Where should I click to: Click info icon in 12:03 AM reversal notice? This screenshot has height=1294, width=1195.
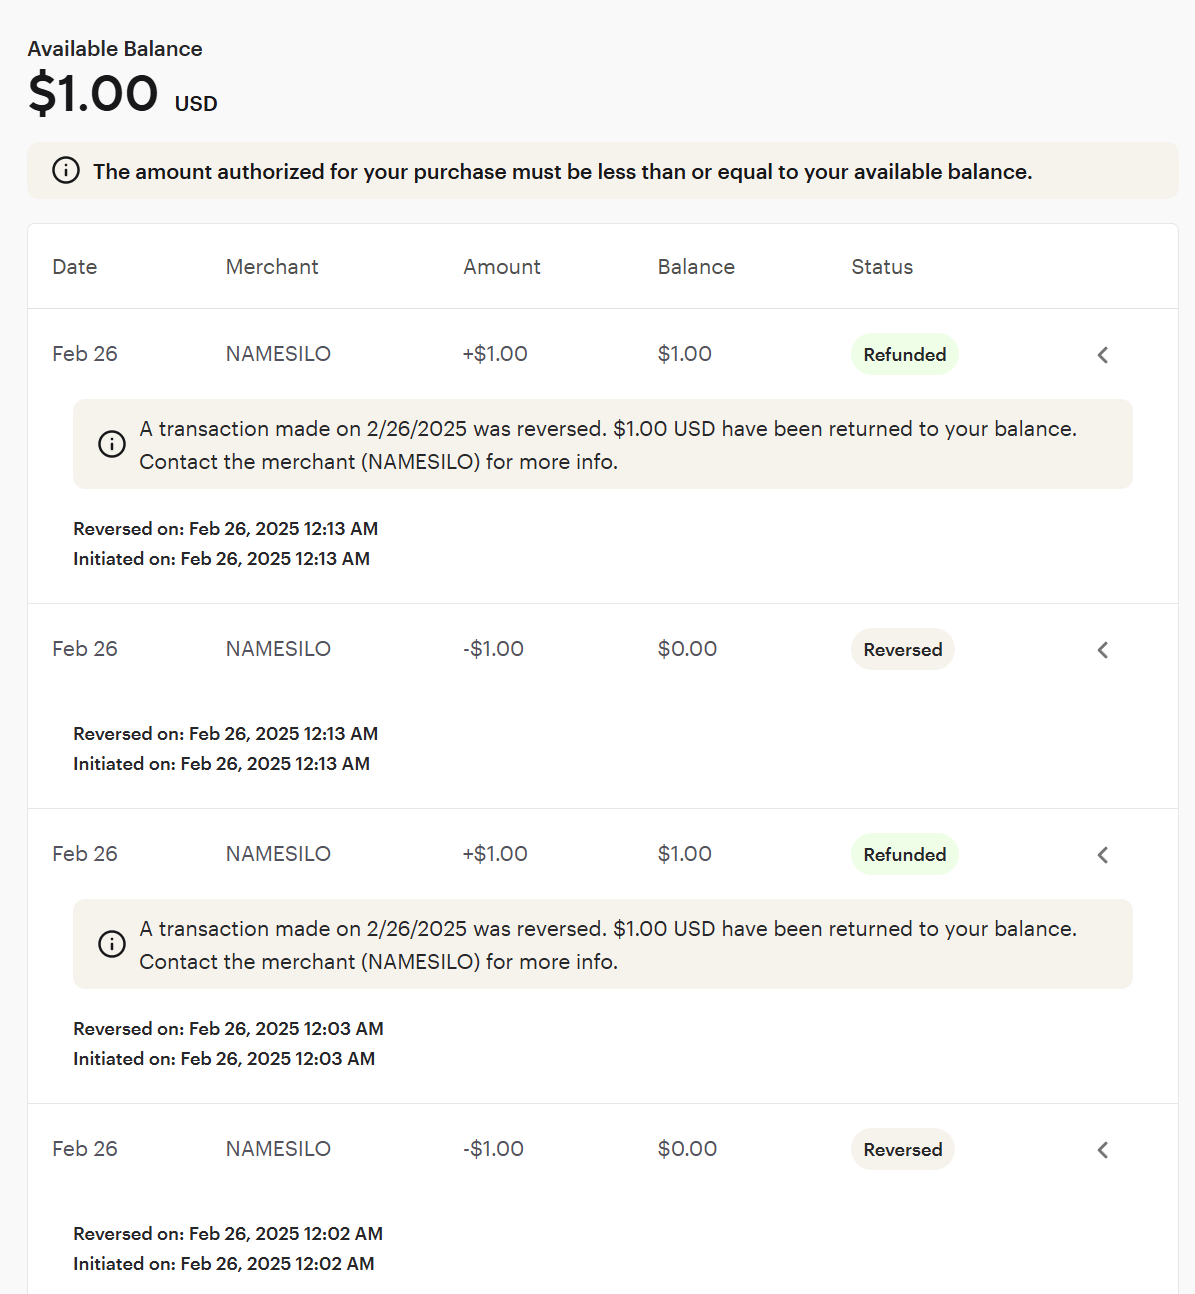click(x=112, y=944)
